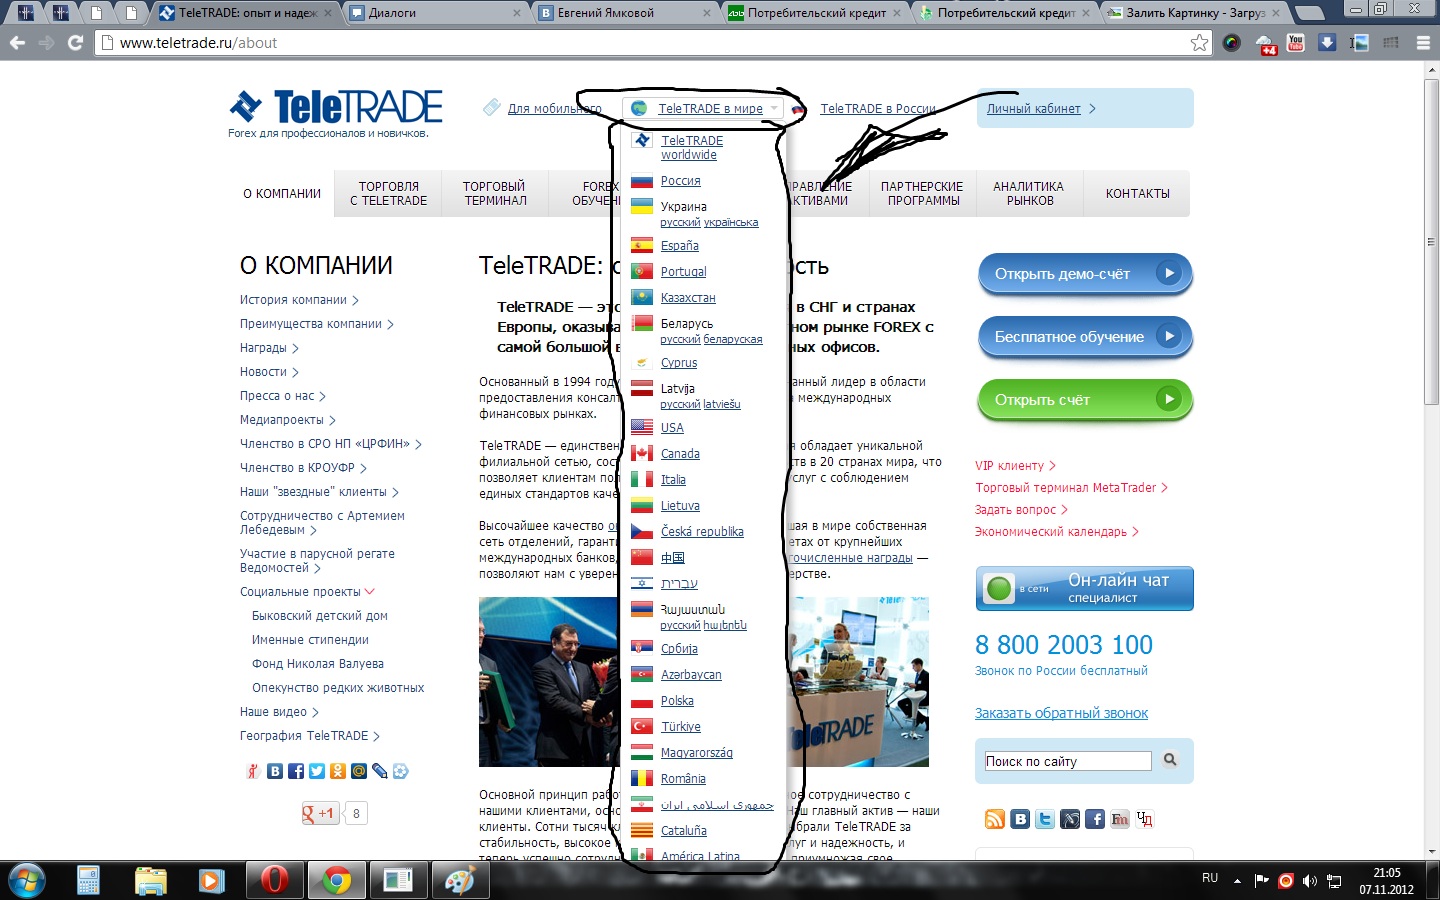Share via Odnoklassniki icon
Screen dimensions: 1440x900
pyautogui.click(x=338, y=771)
